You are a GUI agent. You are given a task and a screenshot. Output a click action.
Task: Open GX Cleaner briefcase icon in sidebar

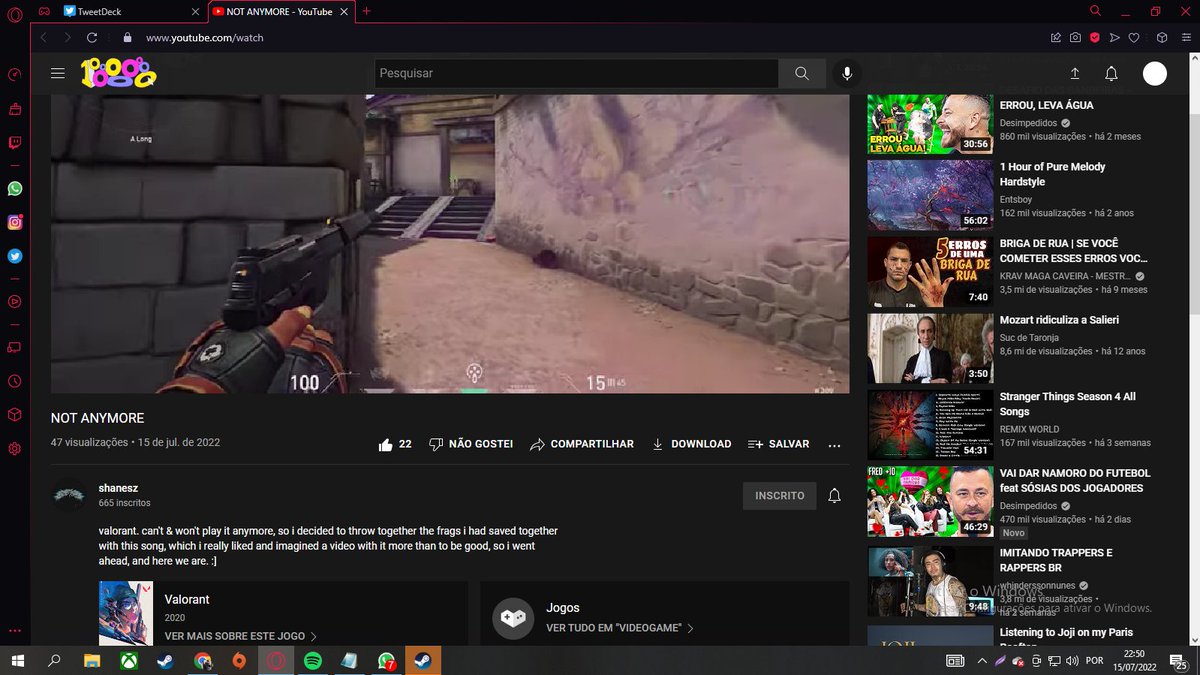pyautogui.click(x=14, y=108)
